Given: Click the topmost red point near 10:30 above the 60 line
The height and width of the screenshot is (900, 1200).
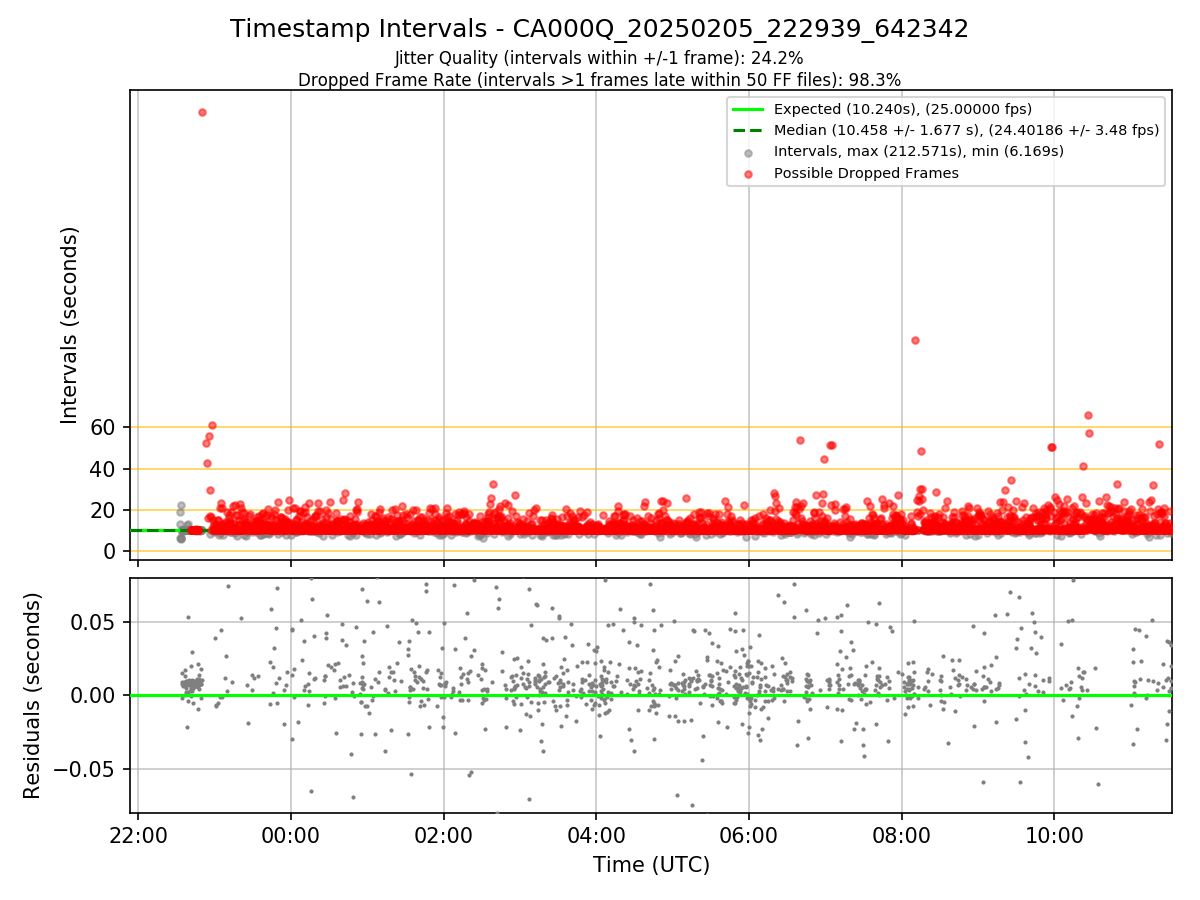Looking at the screenshot, I should click(1088, 415).
